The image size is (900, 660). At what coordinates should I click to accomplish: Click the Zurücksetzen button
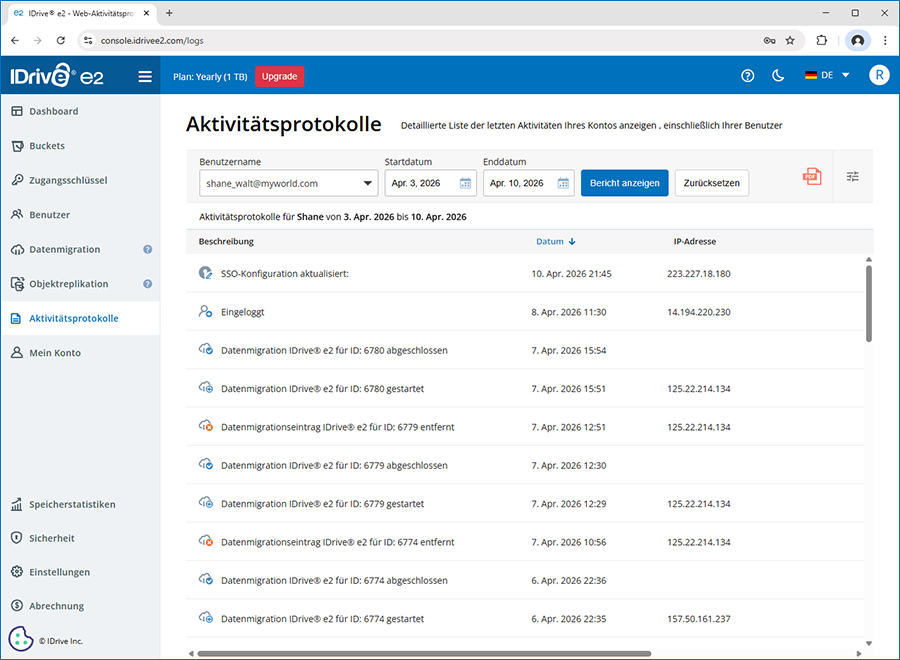712,184
